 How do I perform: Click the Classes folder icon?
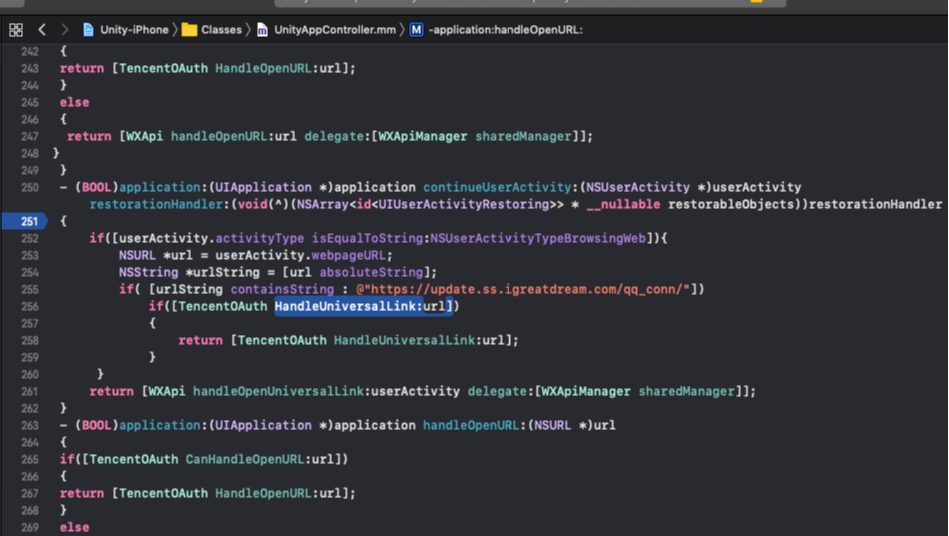(189, 30)
